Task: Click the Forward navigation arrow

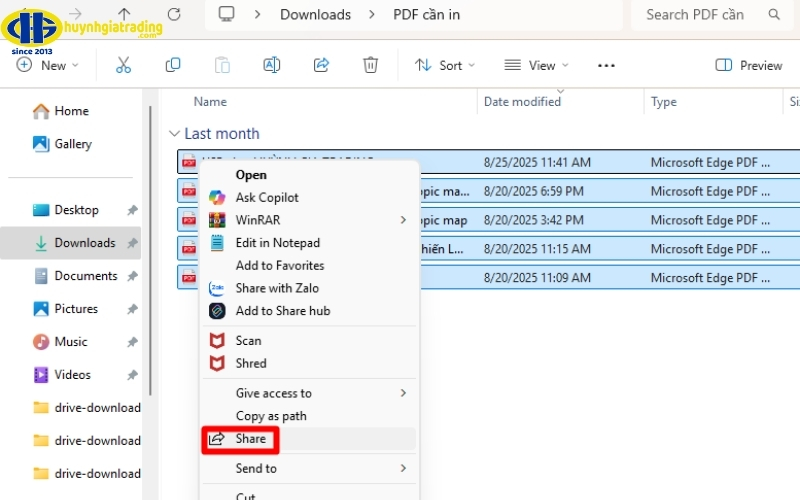Action: (75, 13)
